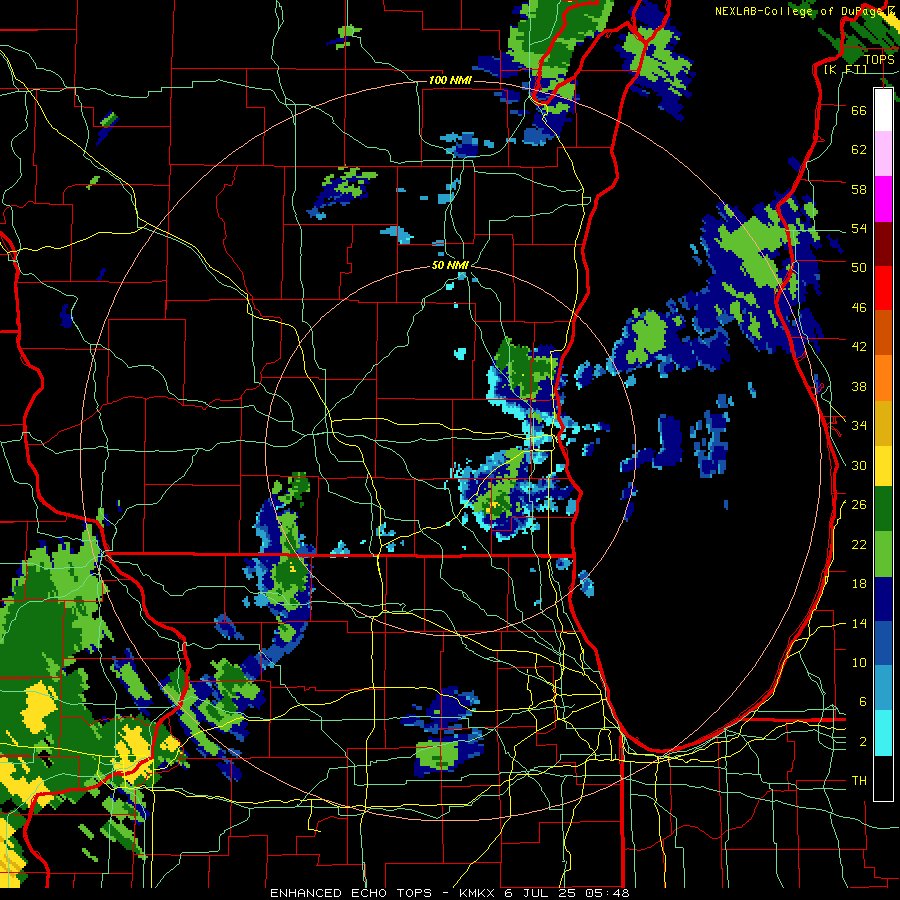Click the '50 NMI' range ring label
This screenshot has height=900, width=900.
[x=450, y=265]
